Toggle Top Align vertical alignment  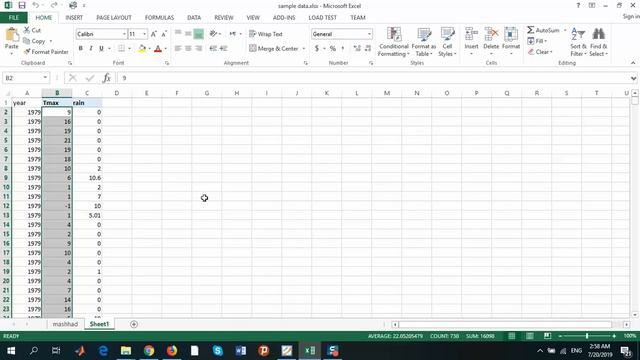pyautogui.click(x=178, y=34)
